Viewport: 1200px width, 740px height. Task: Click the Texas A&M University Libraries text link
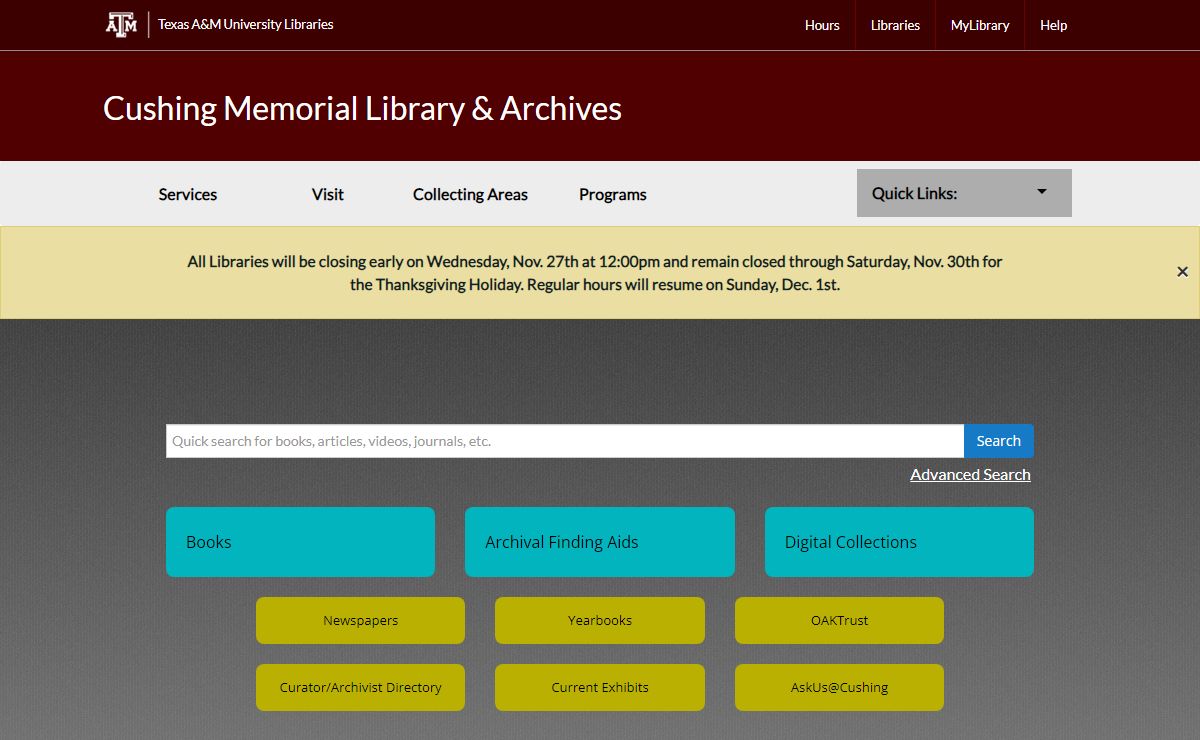click(x=246, y=24)
